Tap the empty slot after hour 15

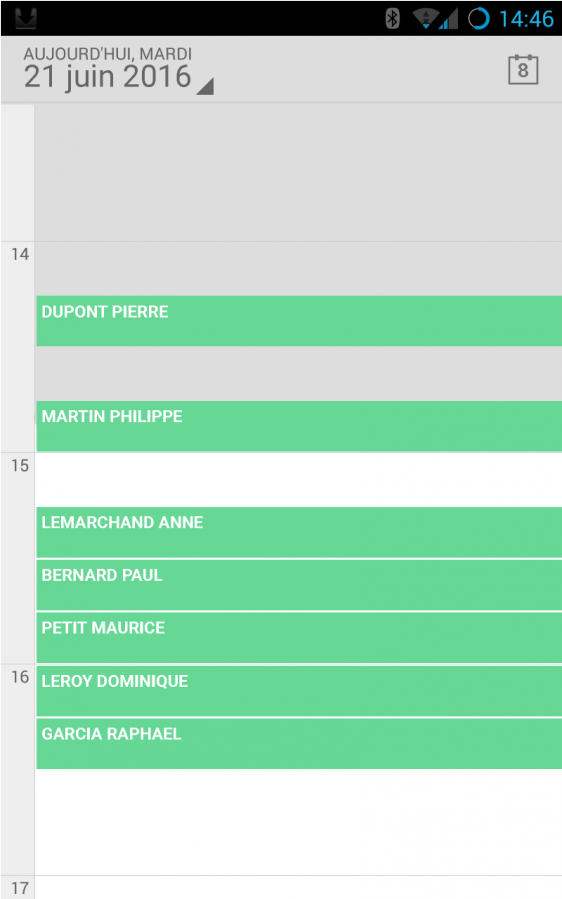click(x=299, y=479)
